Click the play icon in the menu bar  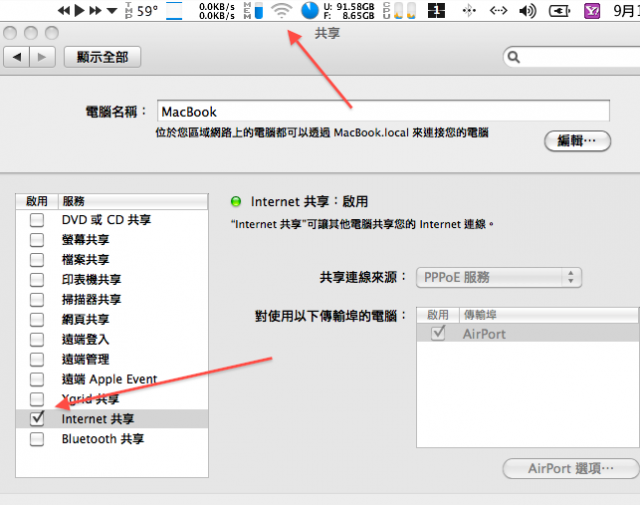(x=80, y=11)
